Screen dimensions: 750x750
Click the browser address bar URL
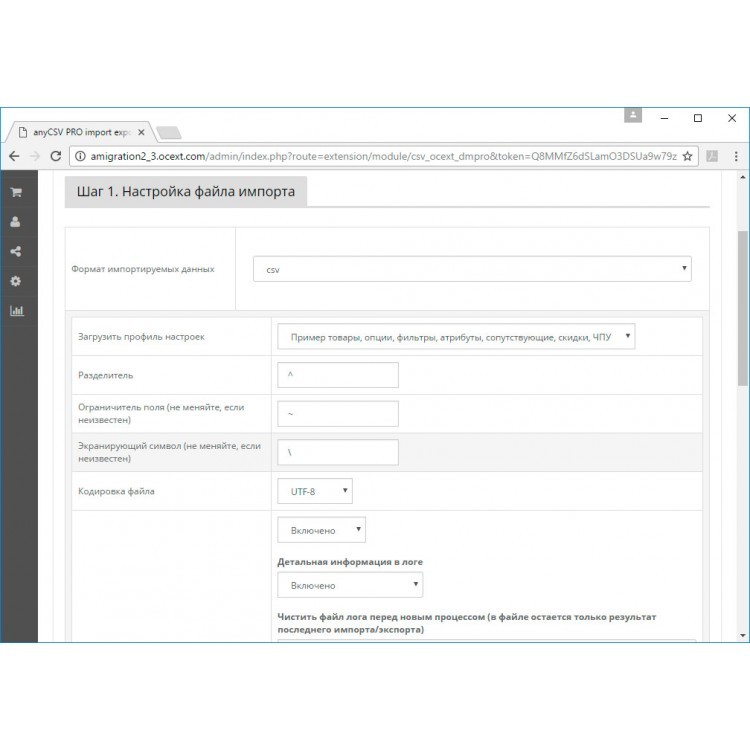tap(383, 156)
